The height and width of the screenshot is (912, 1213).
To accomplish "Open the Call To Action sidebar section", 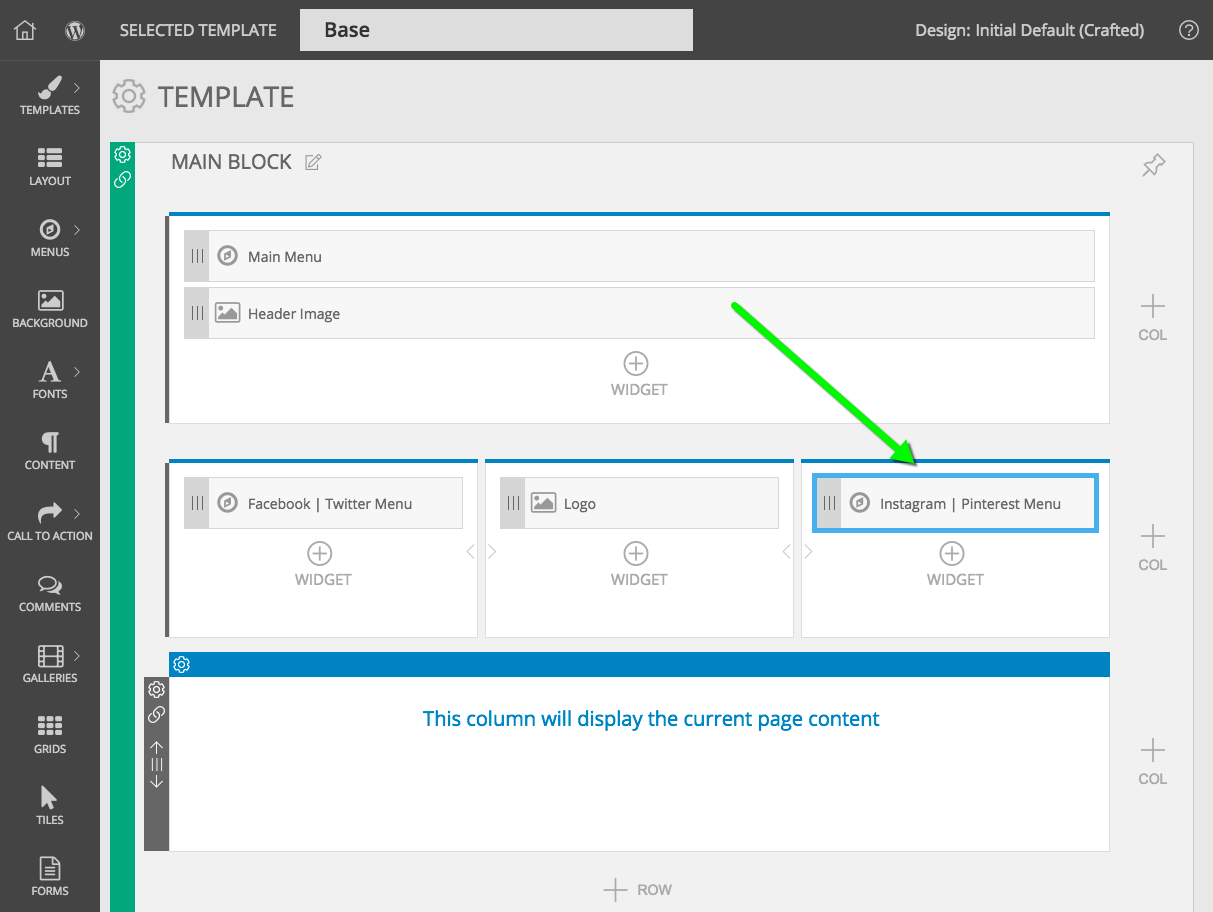I will click(50, 522).
